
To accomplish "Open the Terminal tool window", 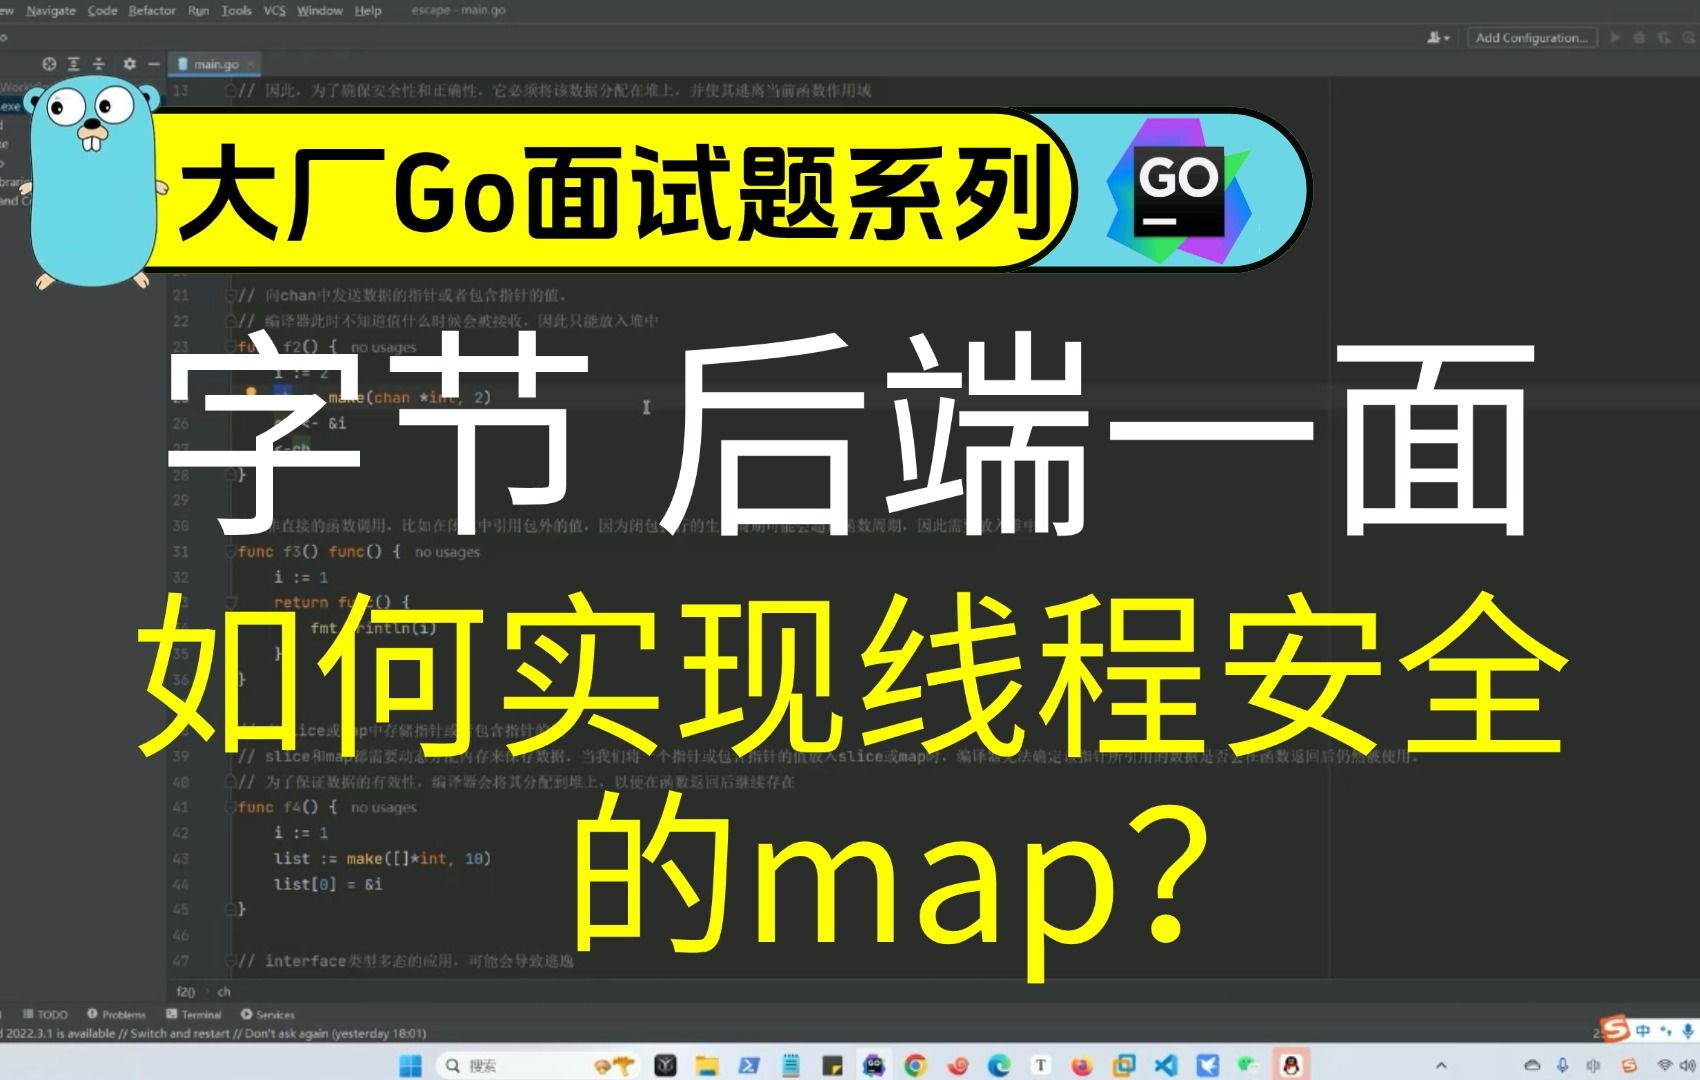I will 192,1014.
